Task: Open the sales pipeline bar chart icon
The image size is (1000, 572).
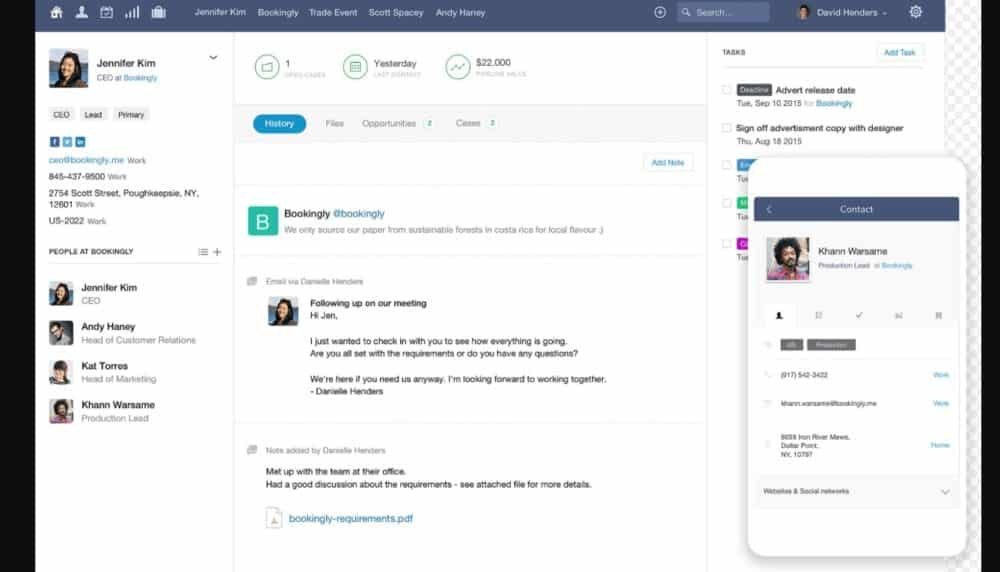Action: (x=132, y=13)
